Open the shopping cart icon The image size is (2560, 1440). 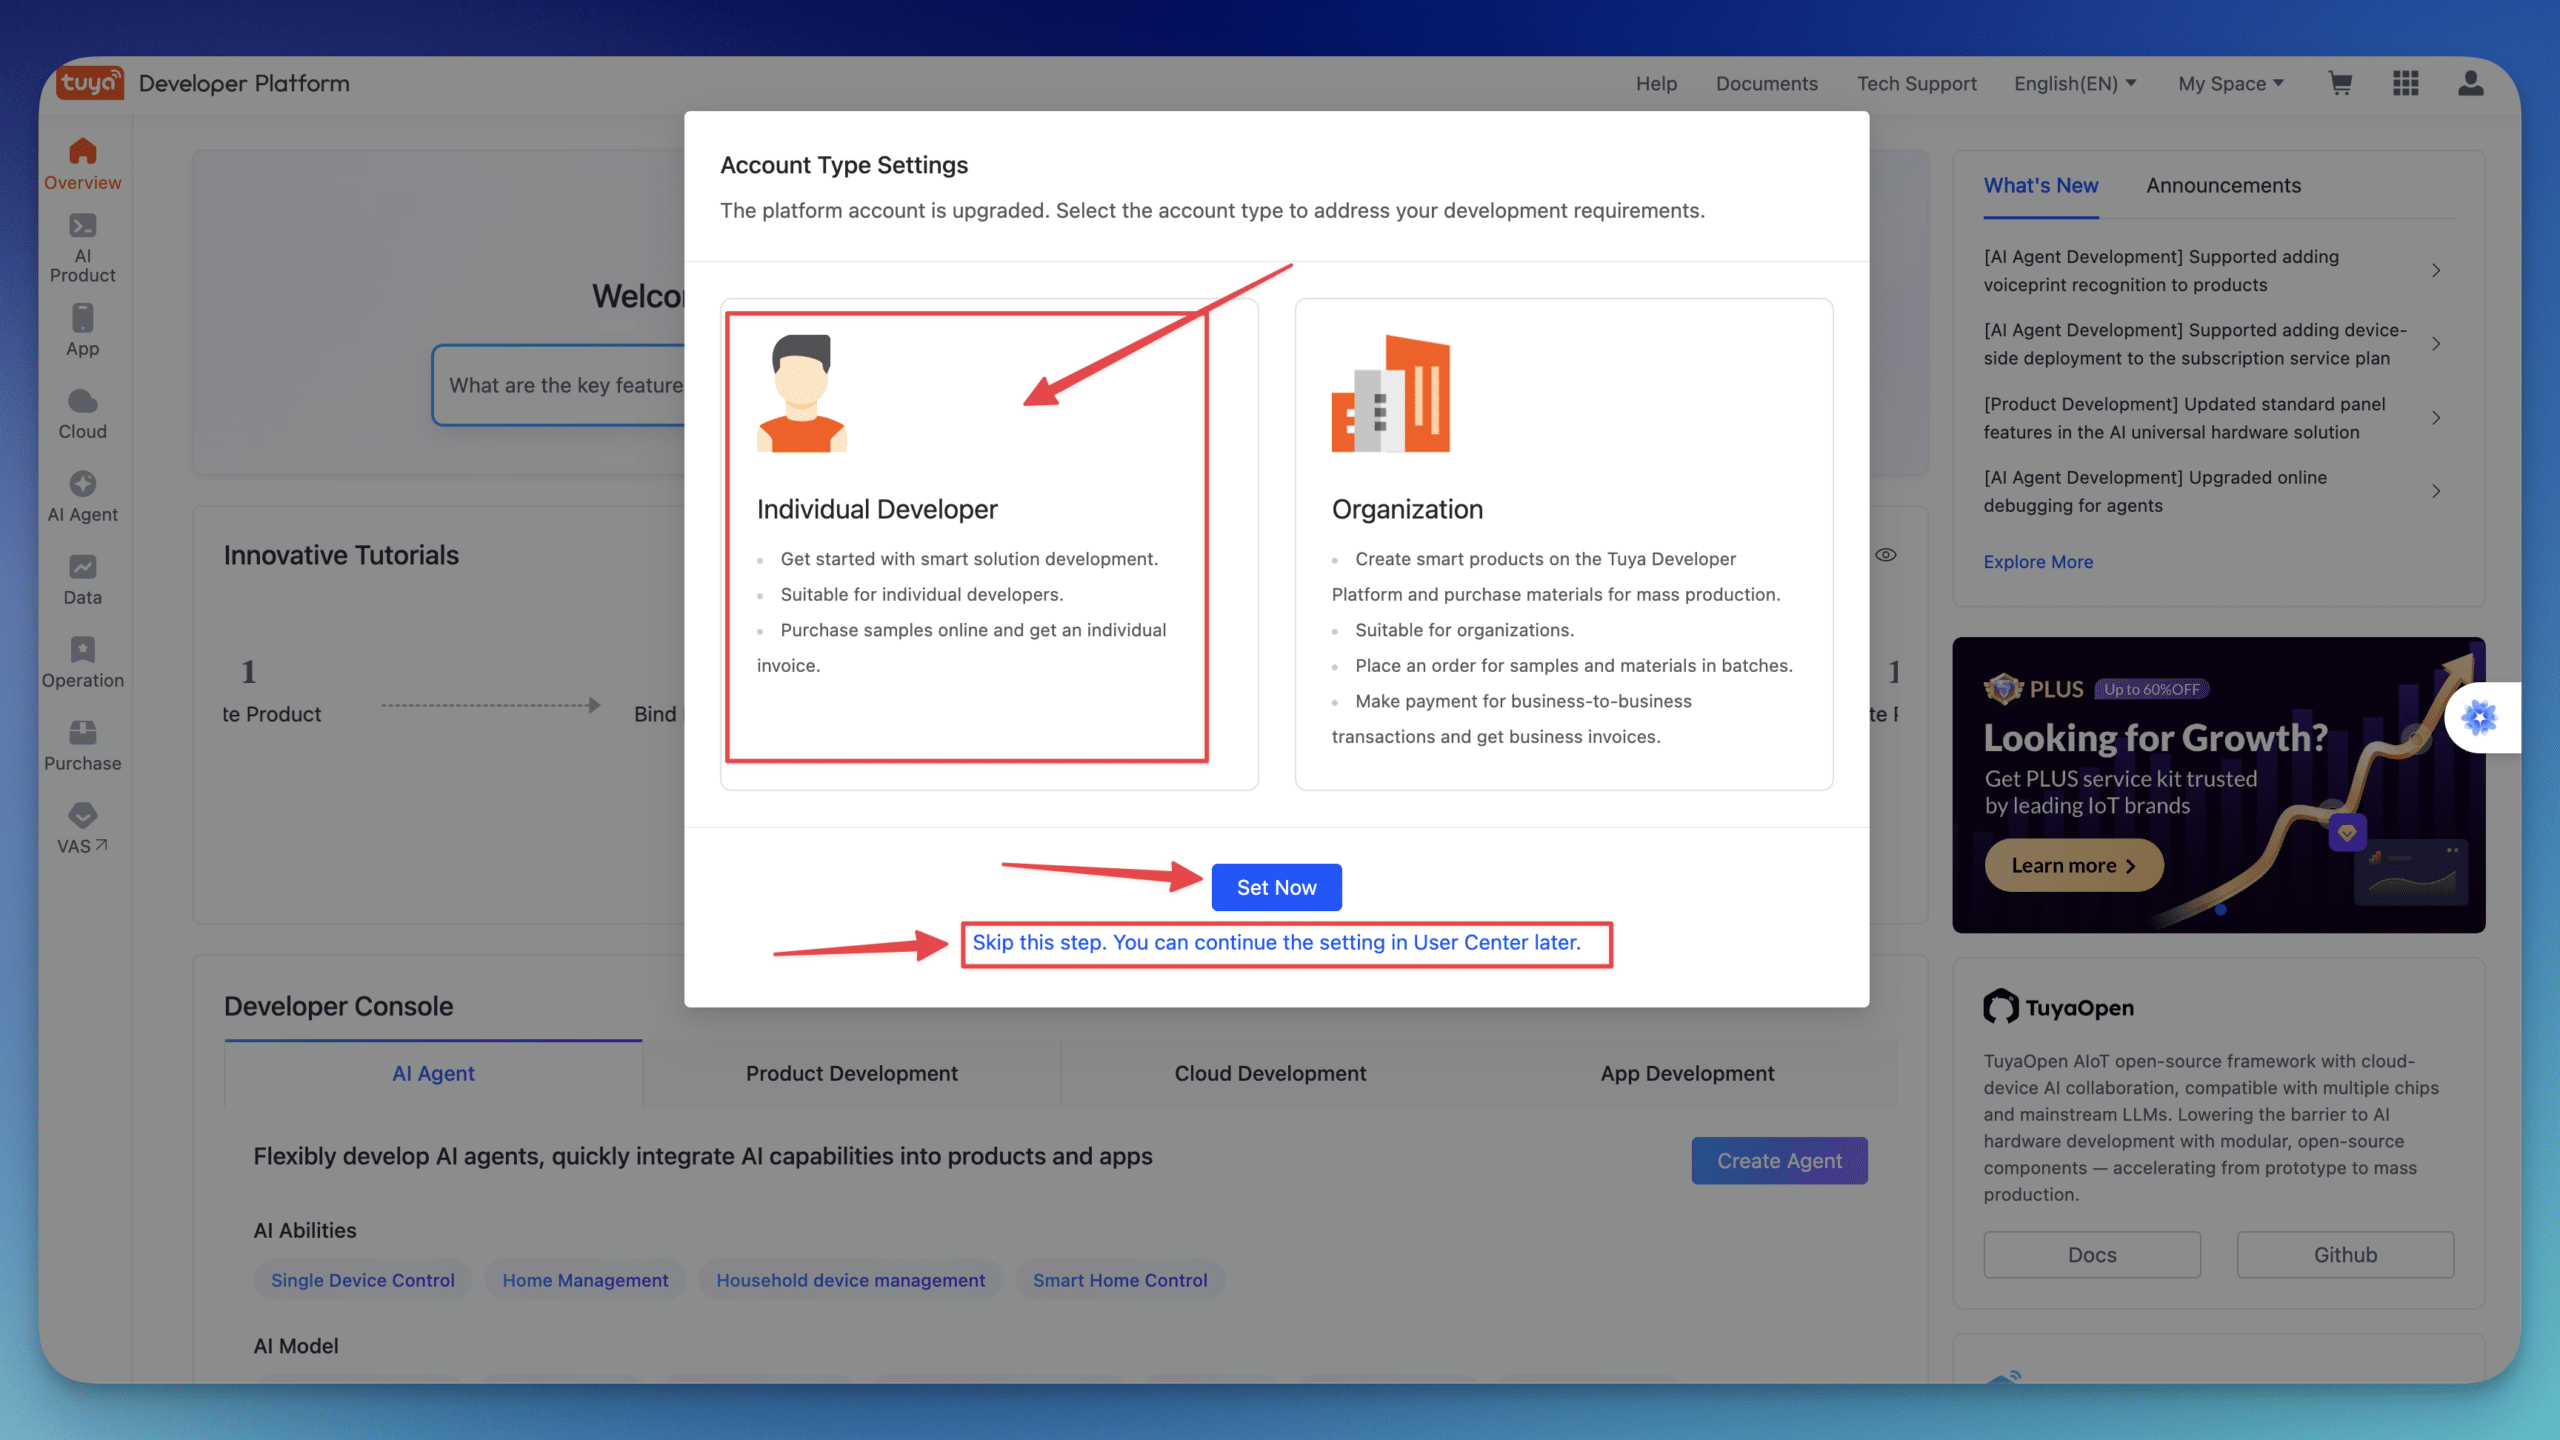tap(2340, 83)
